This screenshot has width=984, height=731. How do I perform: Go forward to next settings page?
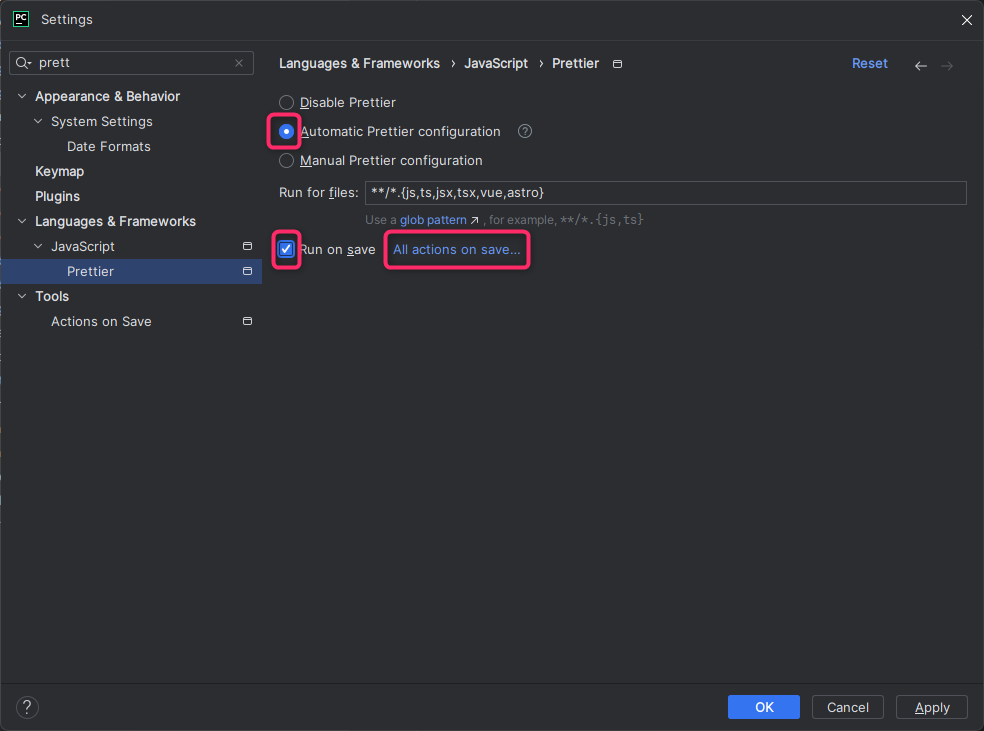(947, 65)
